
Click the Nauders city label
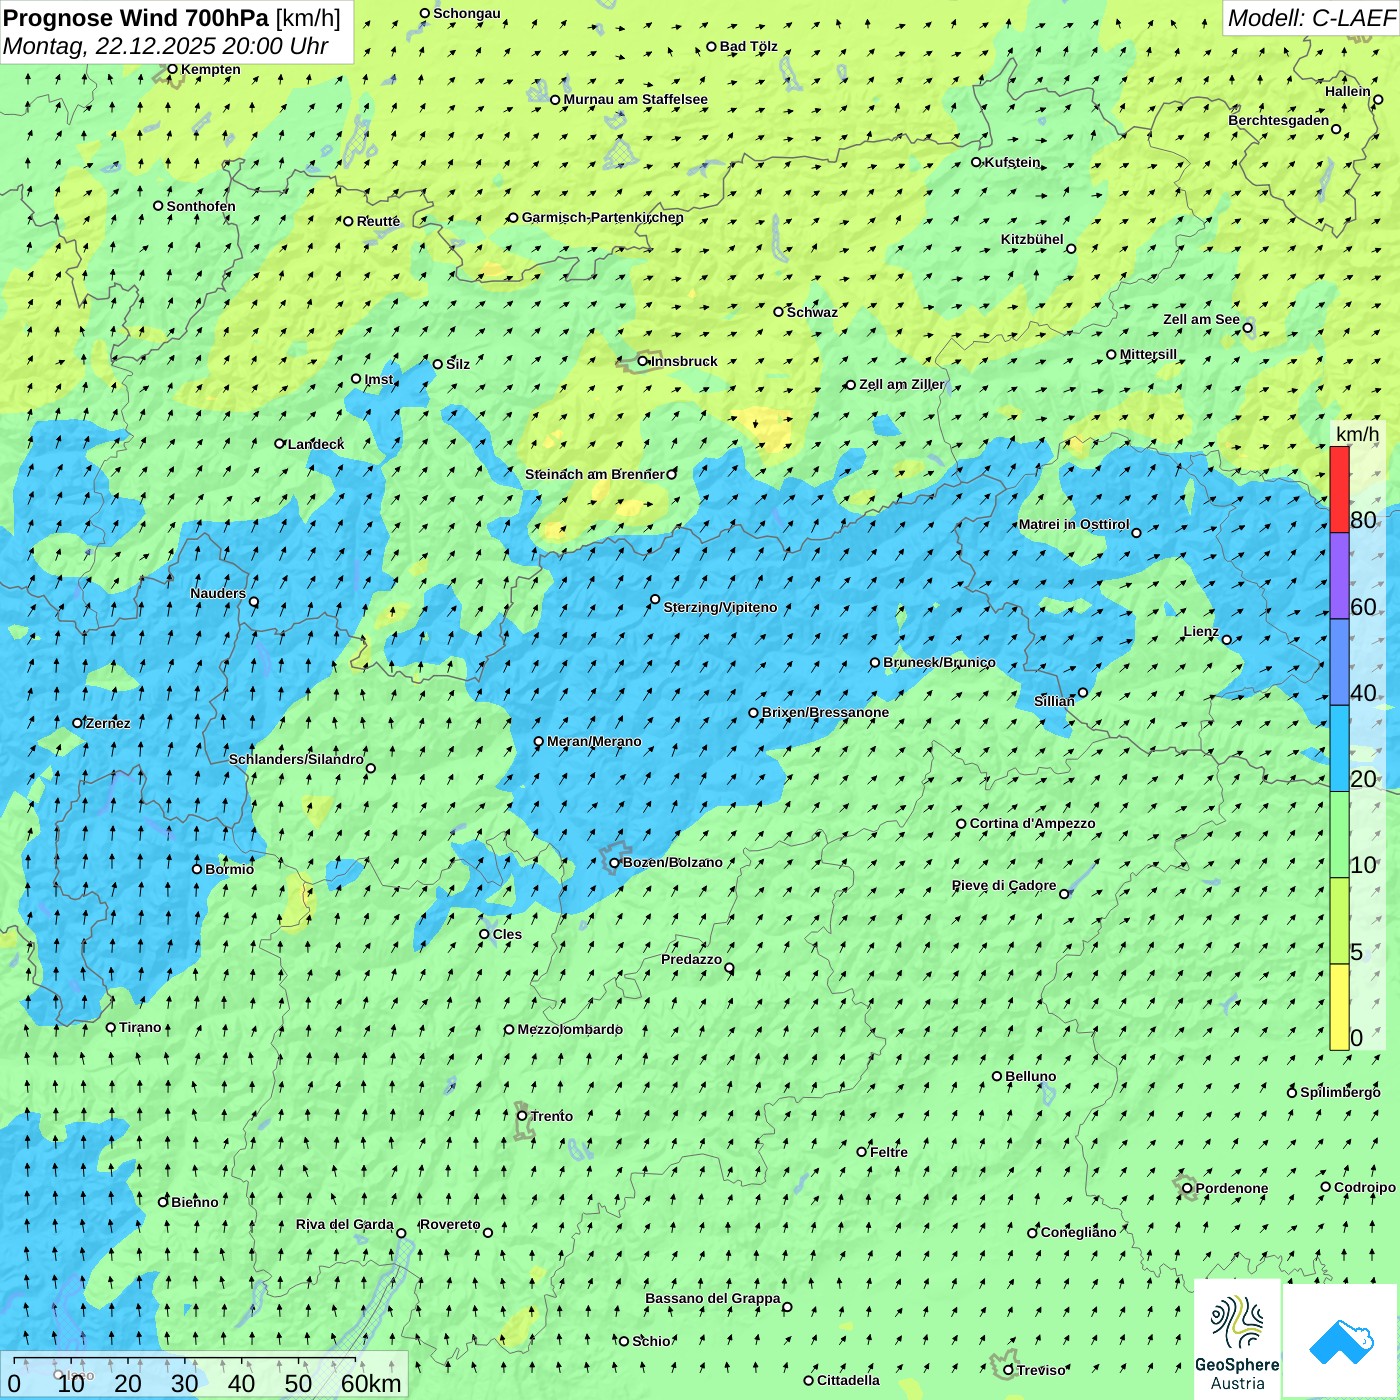[218, 593]
